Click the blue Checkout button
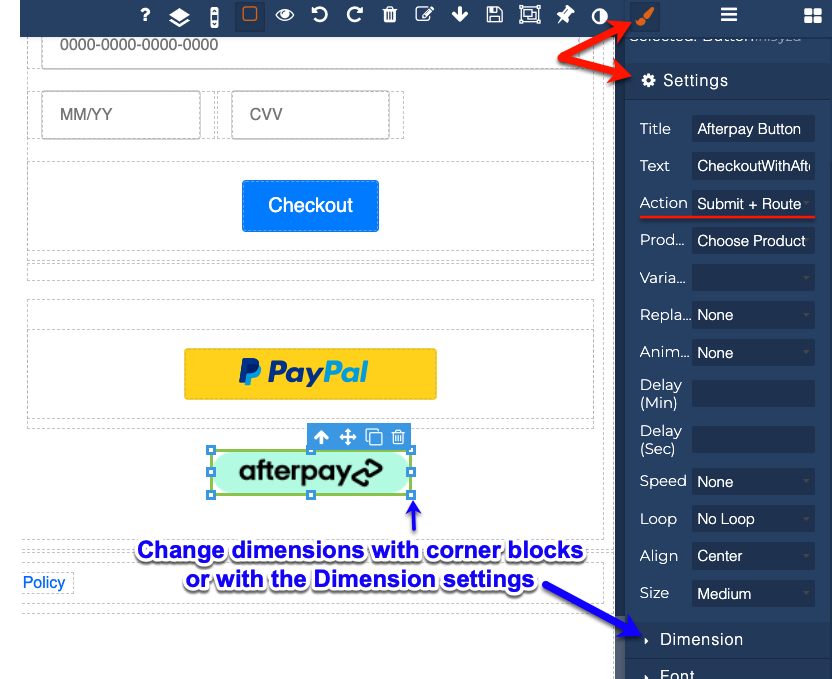The width and height of the screenshot is (832, 679). pos(310,206)
